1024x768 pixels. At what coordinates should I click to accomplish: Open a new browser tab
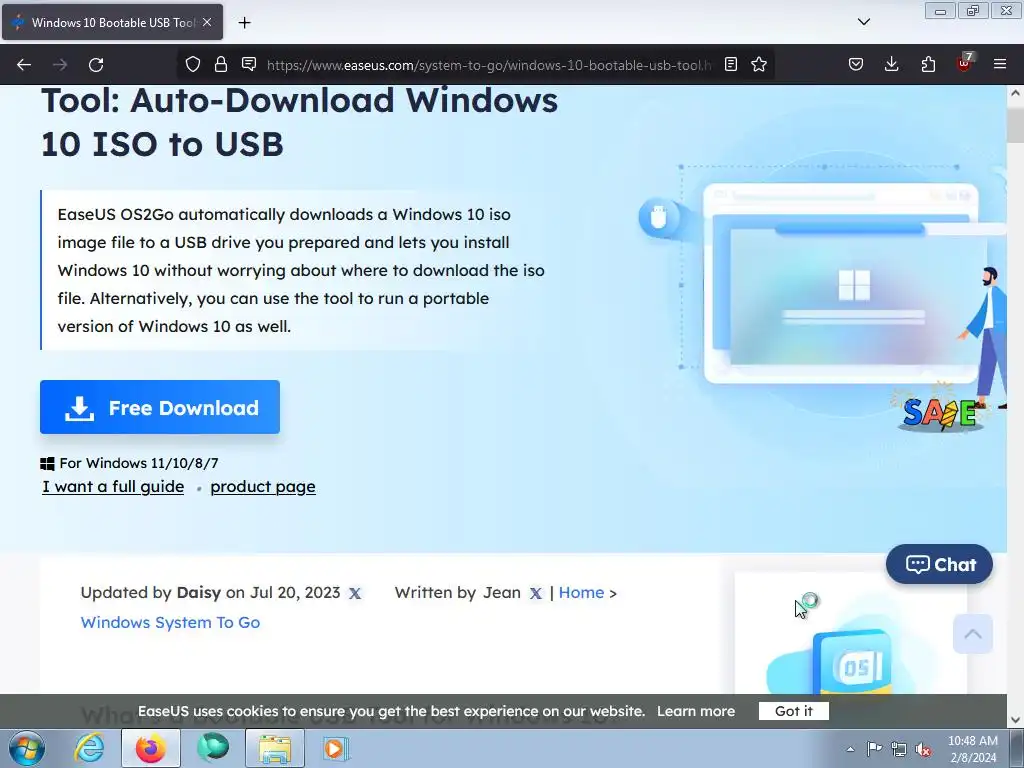244,23
